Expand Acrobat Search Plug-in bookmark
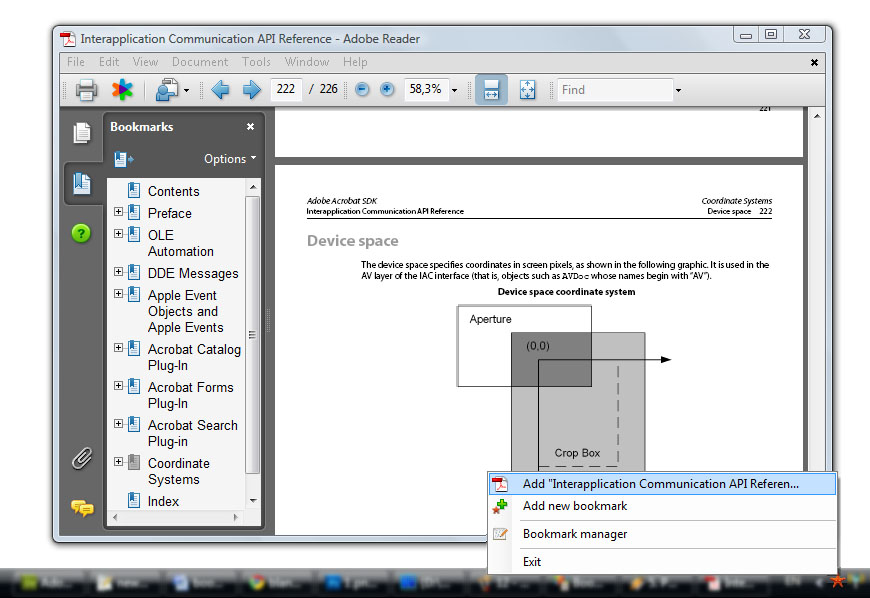 (x=118, y=423)
